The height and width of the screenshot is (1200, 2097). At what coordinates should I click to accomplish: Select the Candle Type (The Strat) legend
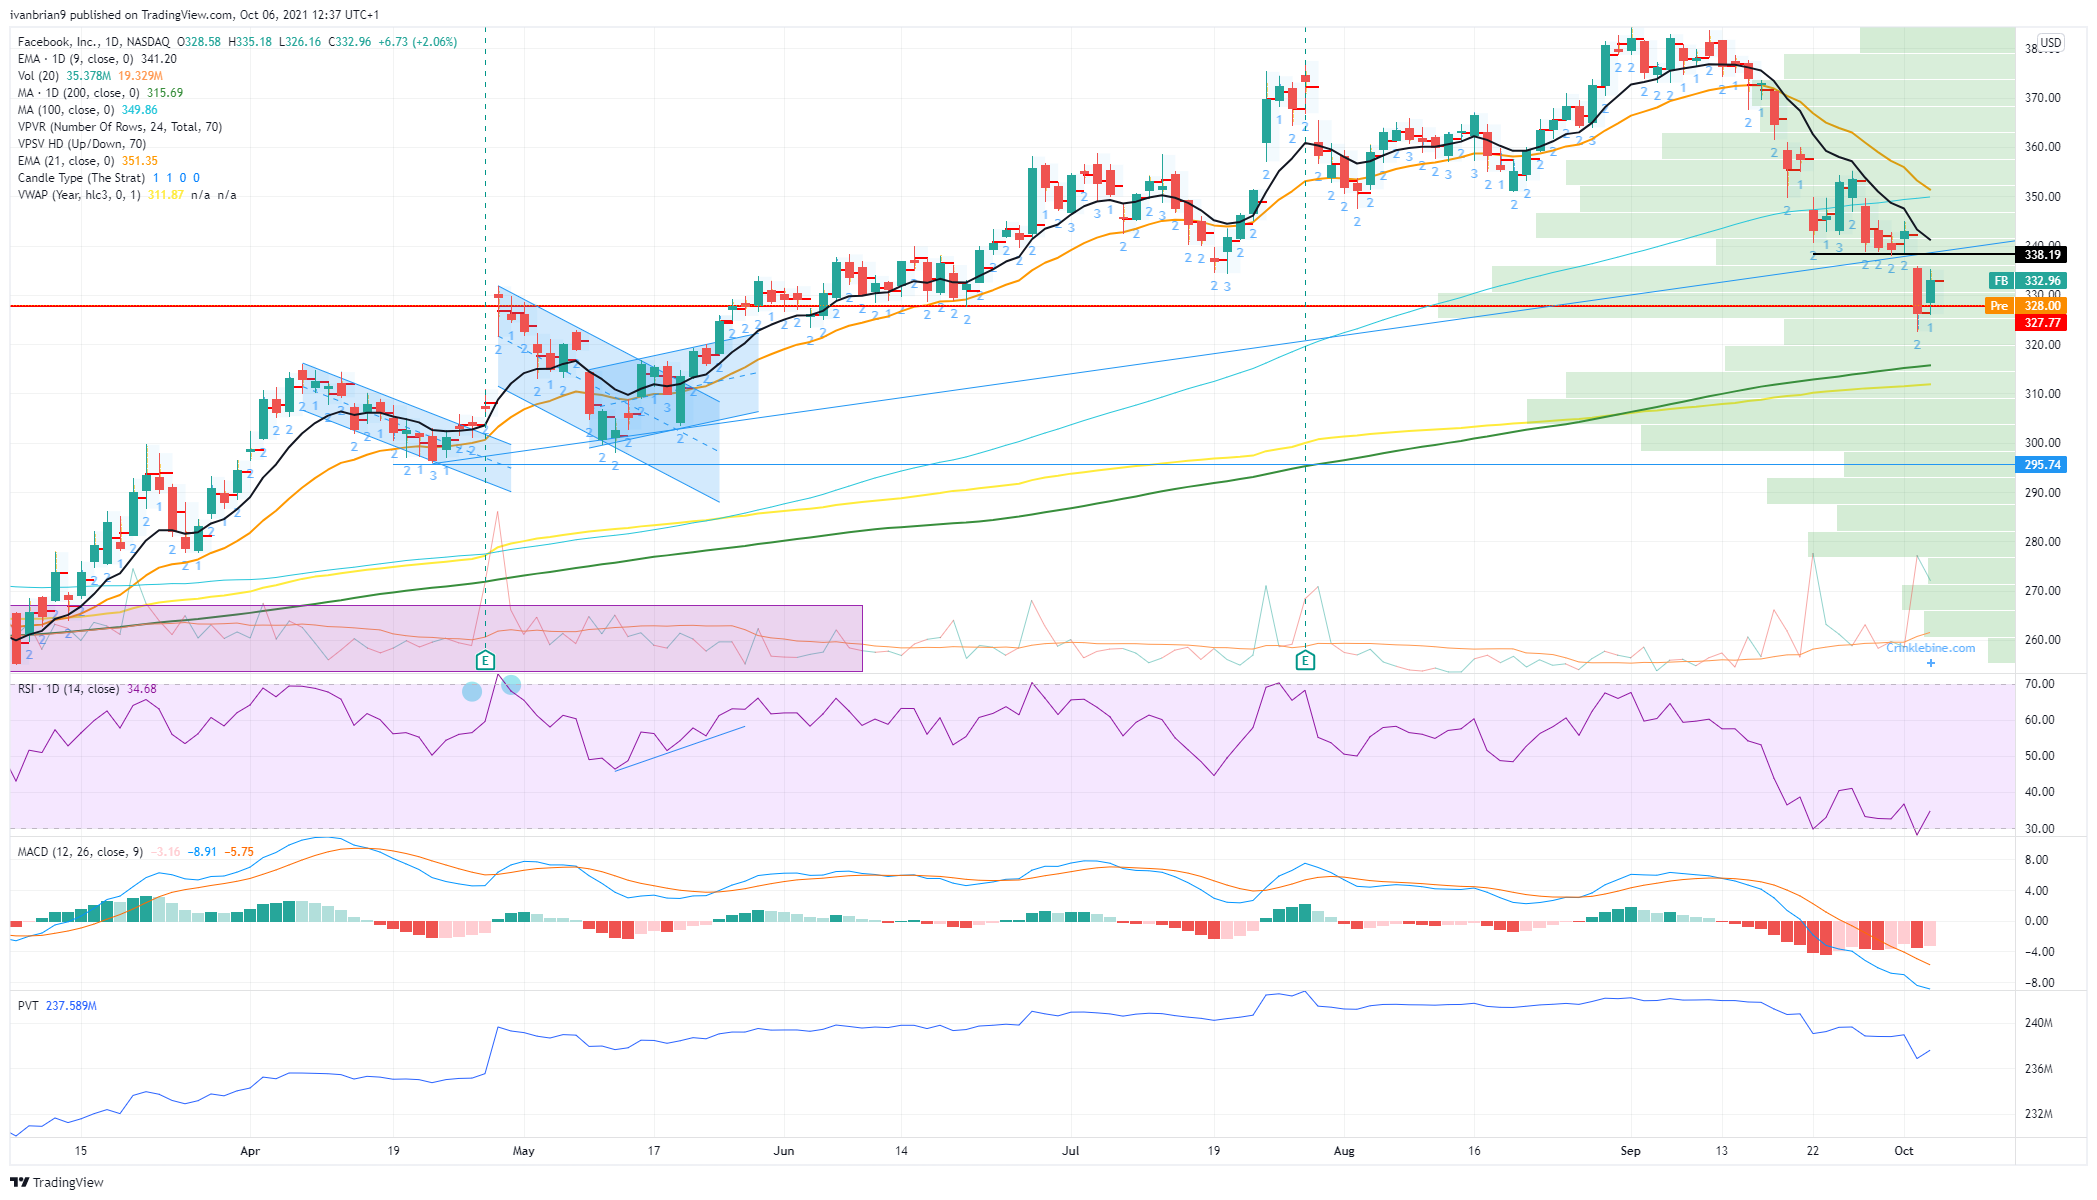(x=81, y=178)
